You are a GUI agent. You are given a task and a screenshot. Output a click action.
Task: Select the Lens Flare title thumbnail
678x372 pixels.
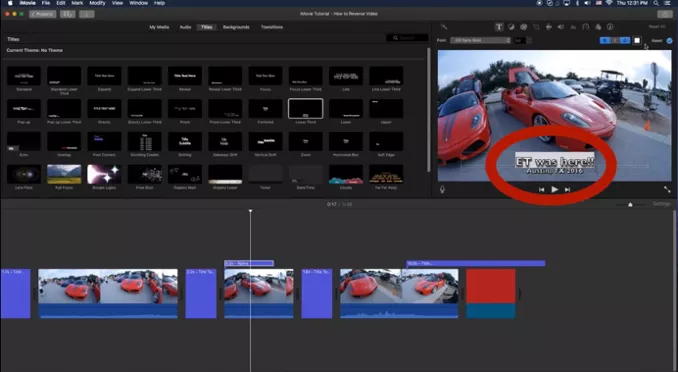tap(24, 174)
